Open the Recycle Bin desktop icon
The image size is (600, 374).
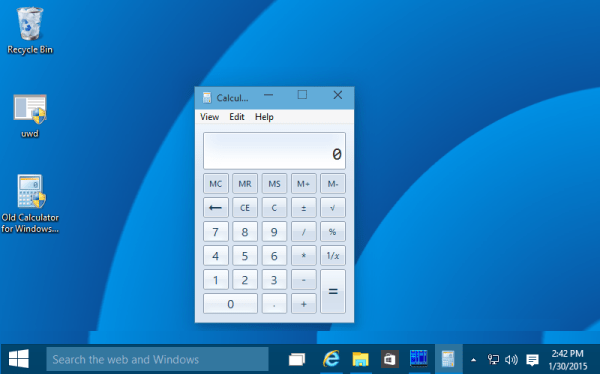(x=30, y=31)
